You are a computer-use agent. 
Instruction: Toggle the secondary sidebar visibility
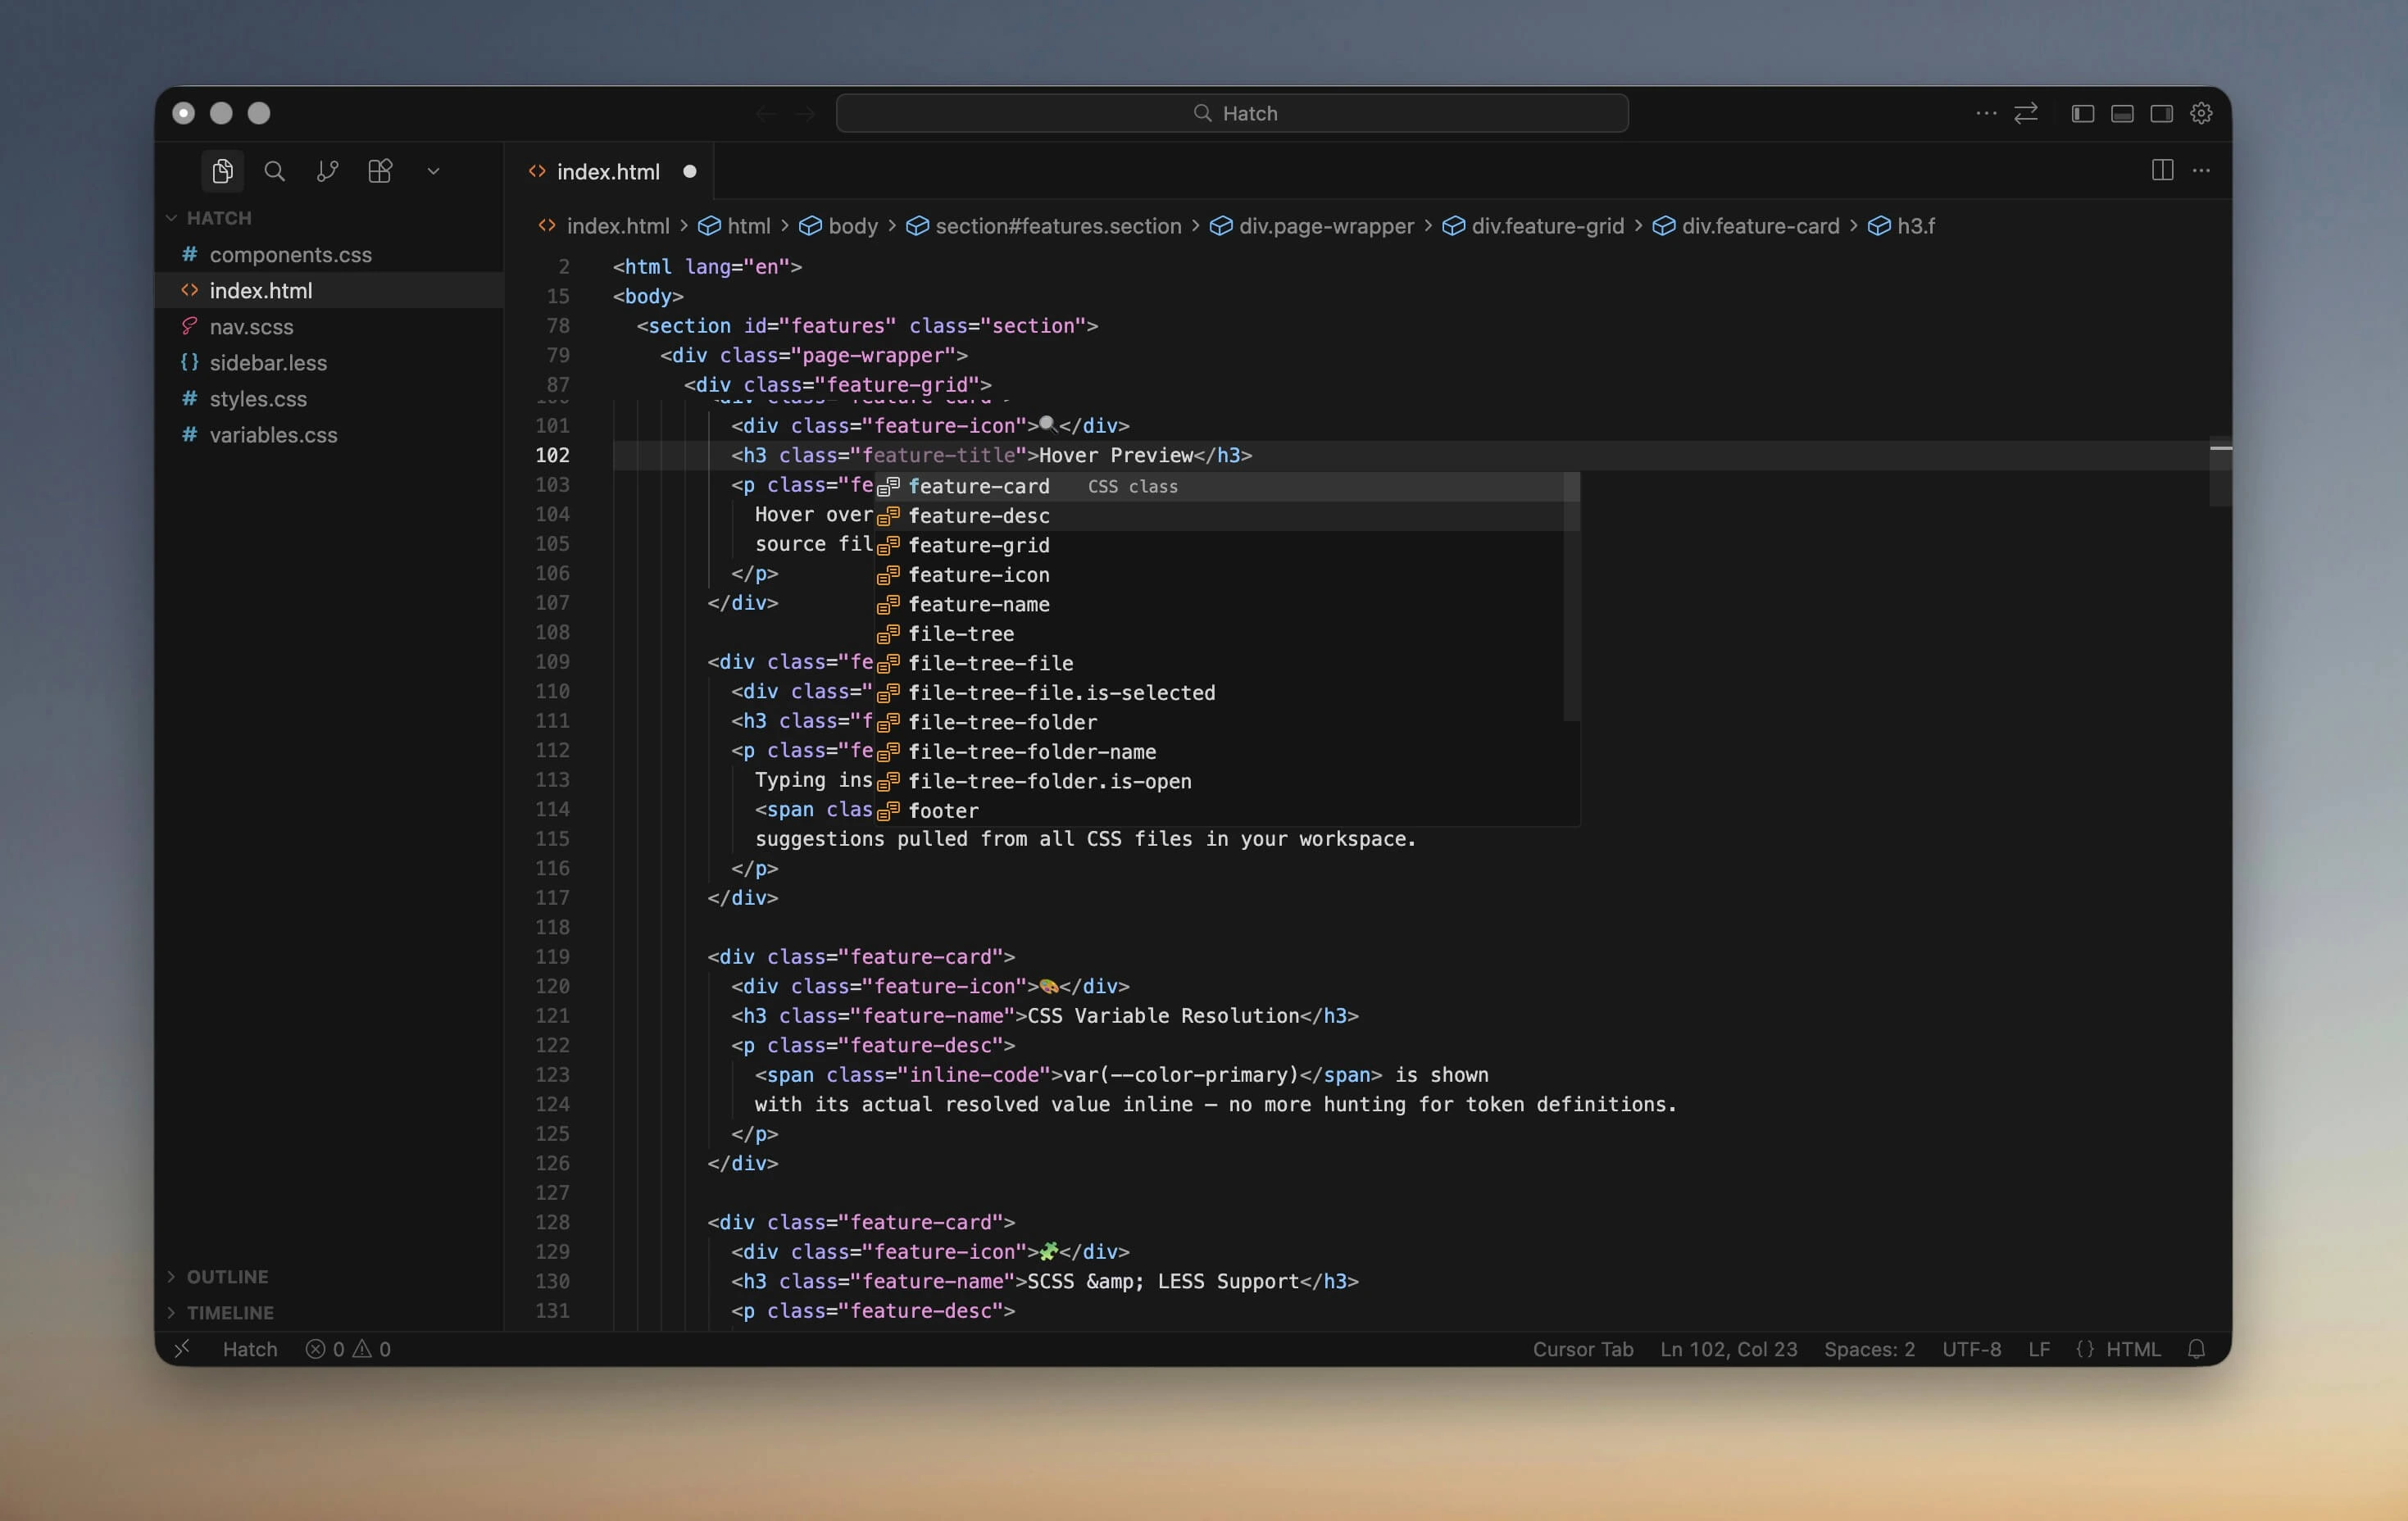tap(2161, 113)
